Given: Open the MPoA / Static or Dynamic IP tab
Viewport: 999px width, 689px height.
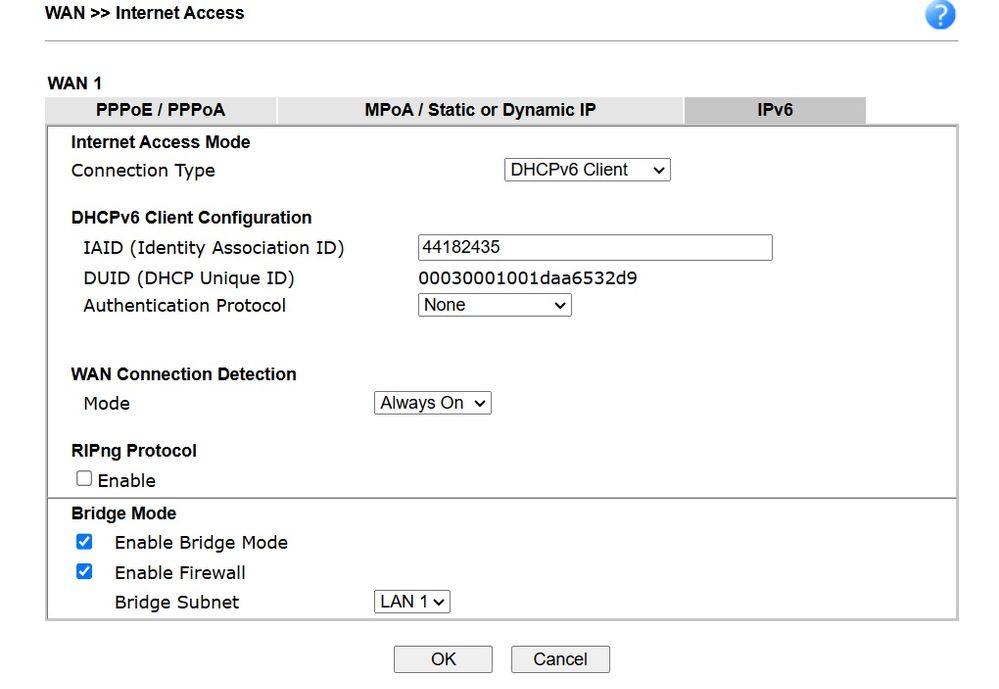Looking at the screenshot, I should [x=480, y=110].
